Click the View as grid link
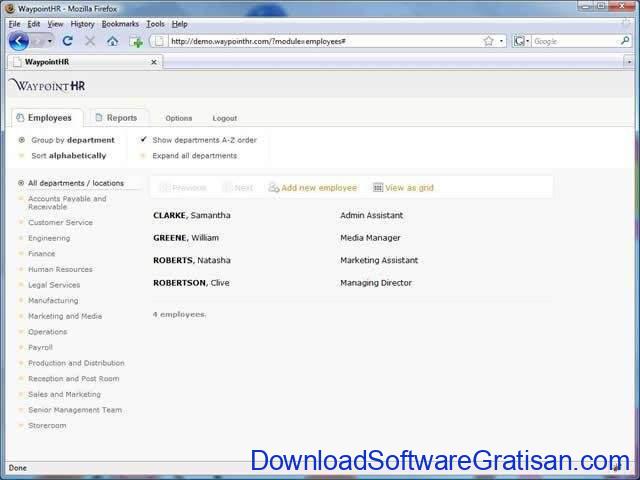640x480 pixels. (x=403, y=188)
